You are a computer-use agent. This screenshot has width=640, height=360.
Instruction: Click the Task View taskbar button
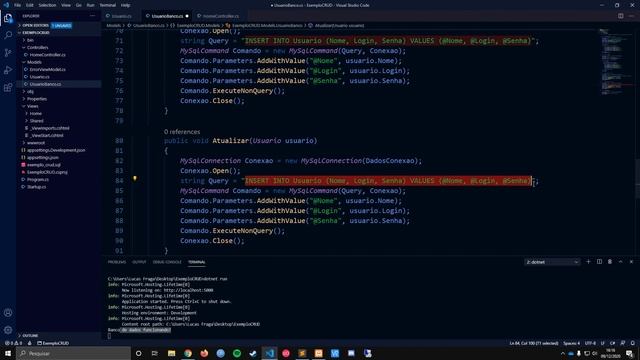pos(155,353)
